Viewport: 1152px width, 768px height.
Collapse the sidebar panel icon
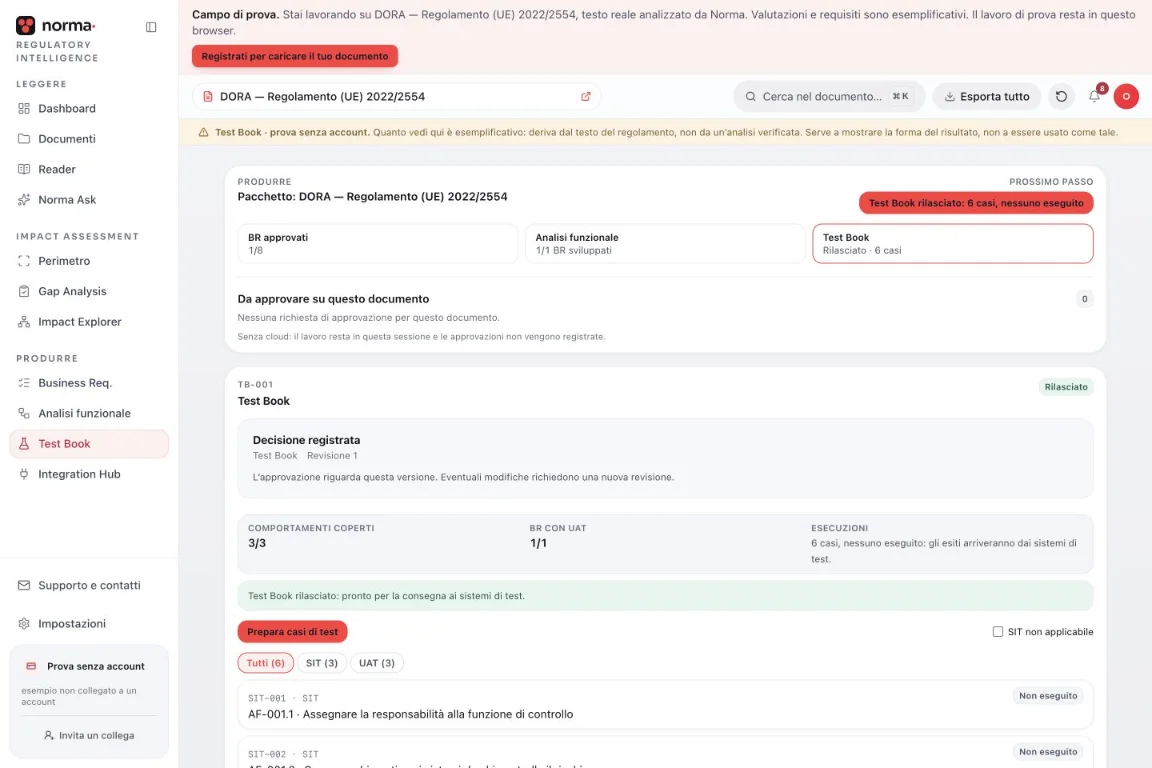point(151,27)
